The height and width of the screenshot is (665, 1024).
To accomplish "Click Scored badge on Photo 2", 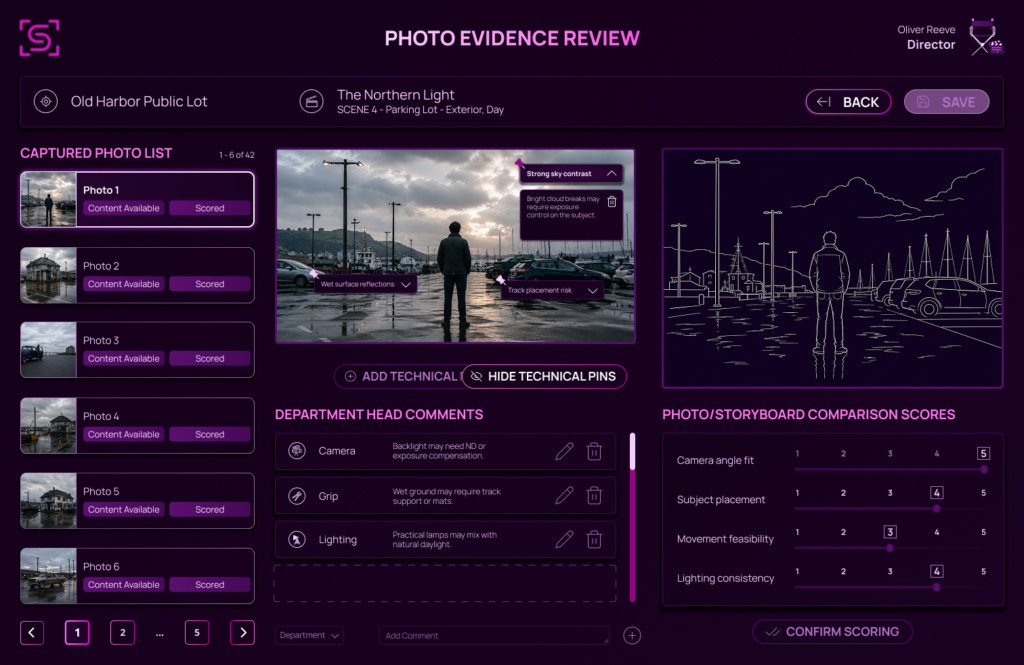I will 210,284.
